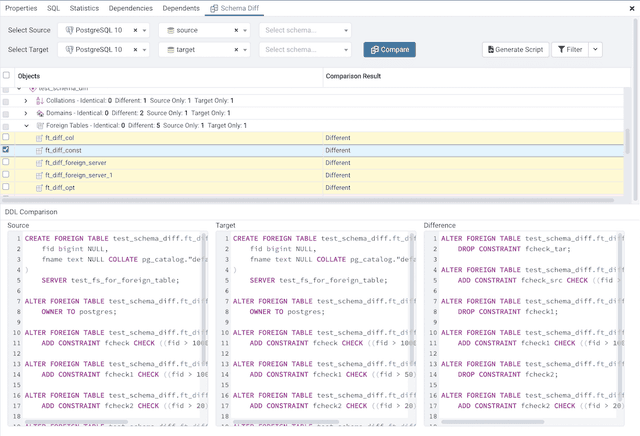Toggle the select-all Objects checkbox
Screen dimensions: 640x436
6,75
